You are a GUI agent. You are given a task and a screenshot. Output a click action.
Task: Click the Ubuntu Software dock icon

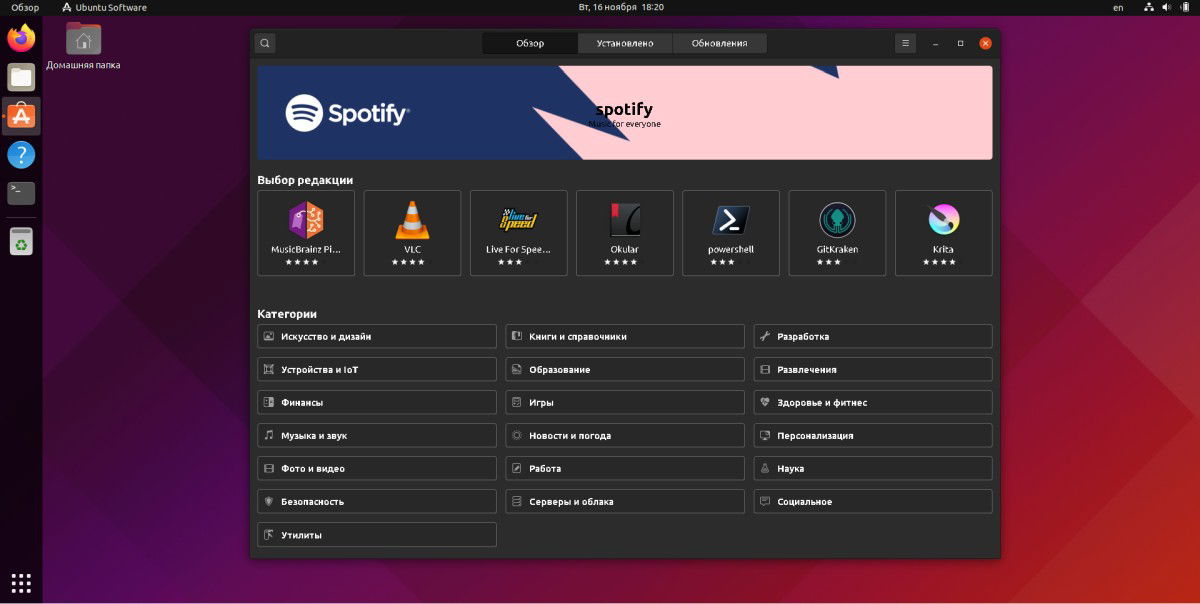point(21,116)
